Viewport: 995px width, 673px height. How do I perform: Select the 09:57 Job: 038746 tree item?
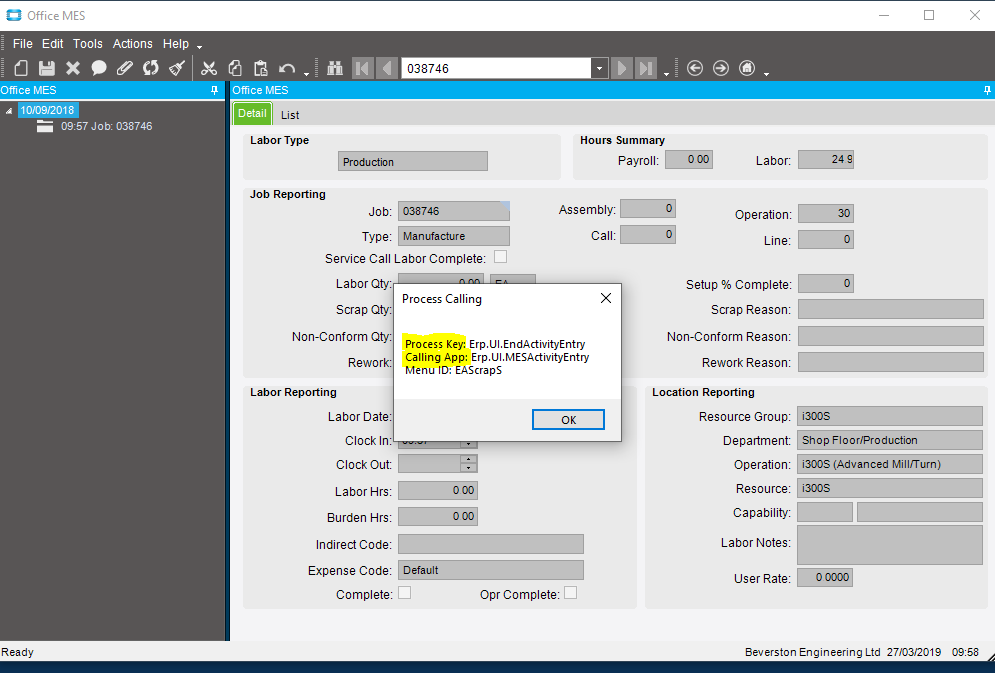tap(107, 126)
